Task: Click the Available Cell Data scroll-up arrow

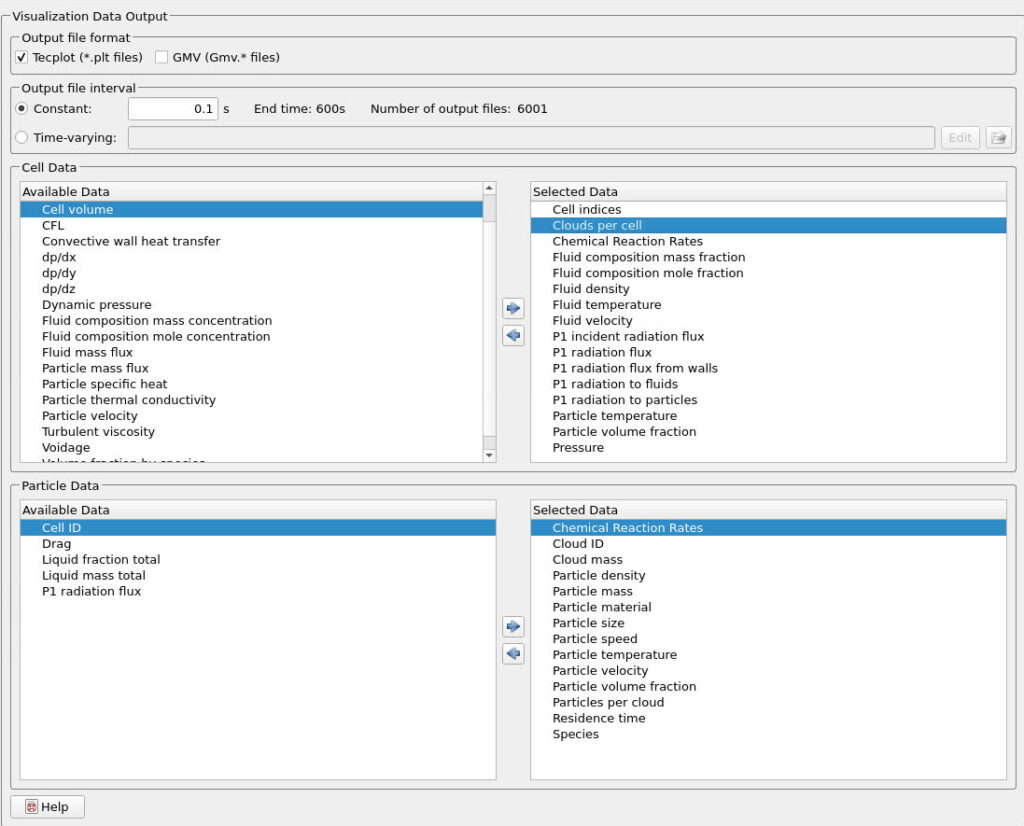Action: click(x=489, y=188)
